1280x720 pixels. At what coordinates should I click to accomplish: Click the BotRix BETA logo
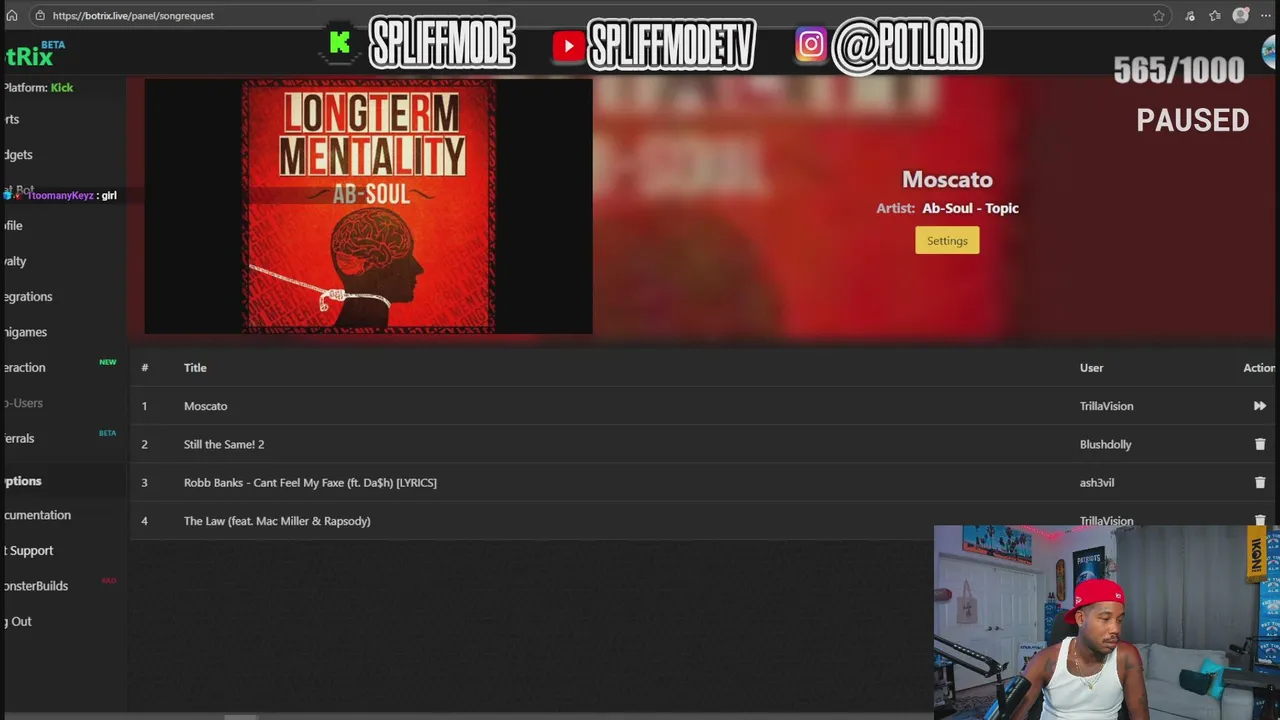click(34, 54)
